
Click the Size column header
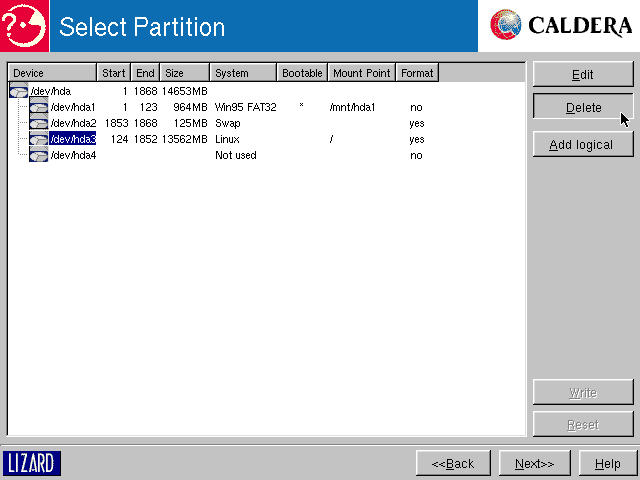pos(184,73)
